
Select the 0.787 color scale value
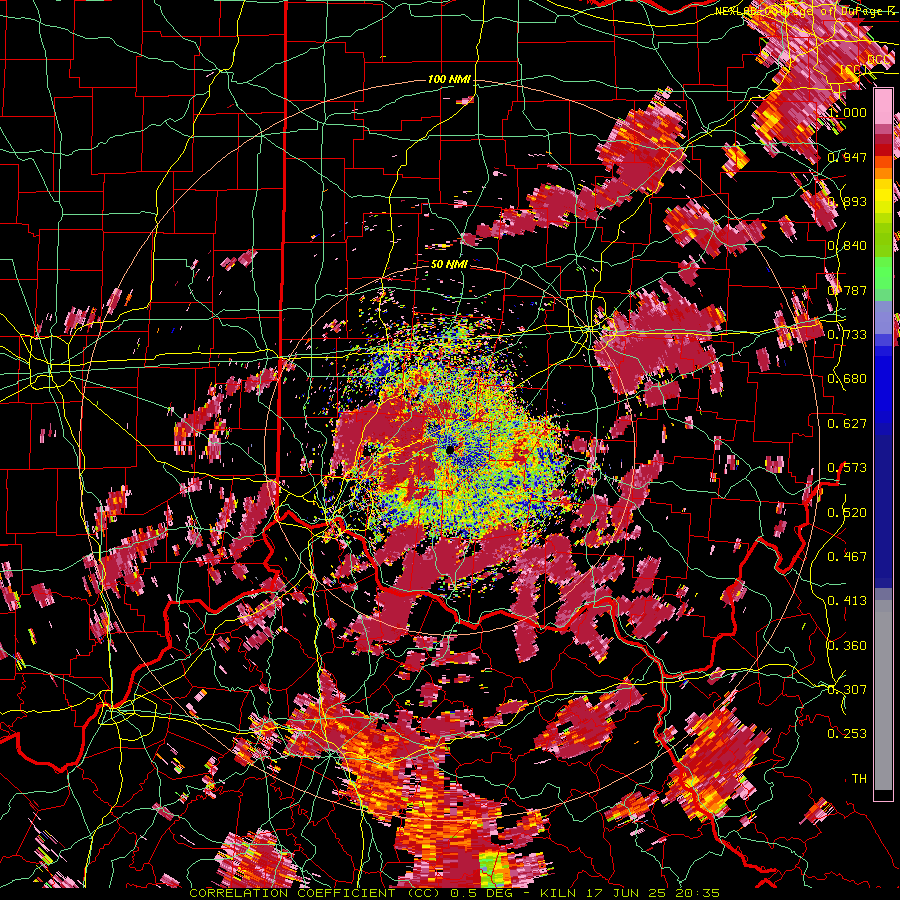(847, 290)
